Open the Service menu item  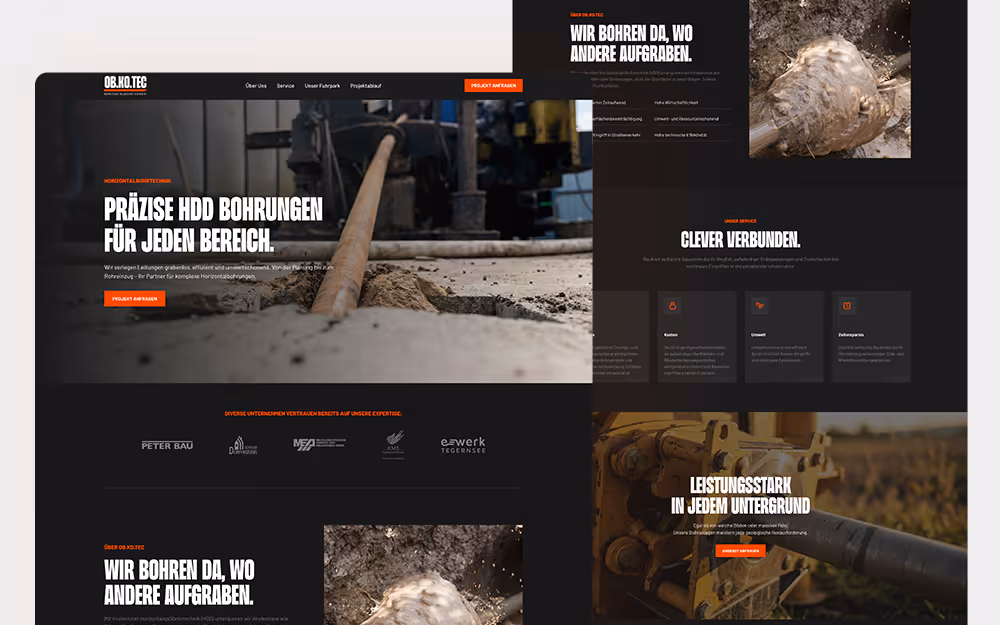285,85
